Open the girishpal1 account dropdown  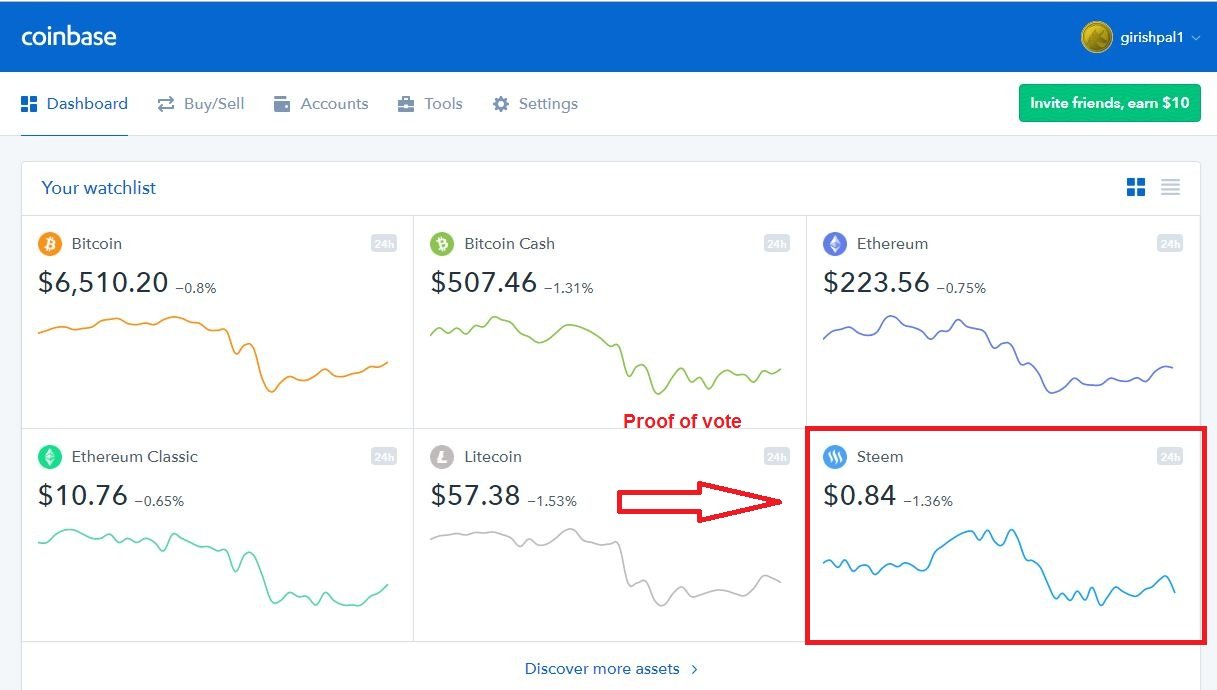pos(1196,38)
